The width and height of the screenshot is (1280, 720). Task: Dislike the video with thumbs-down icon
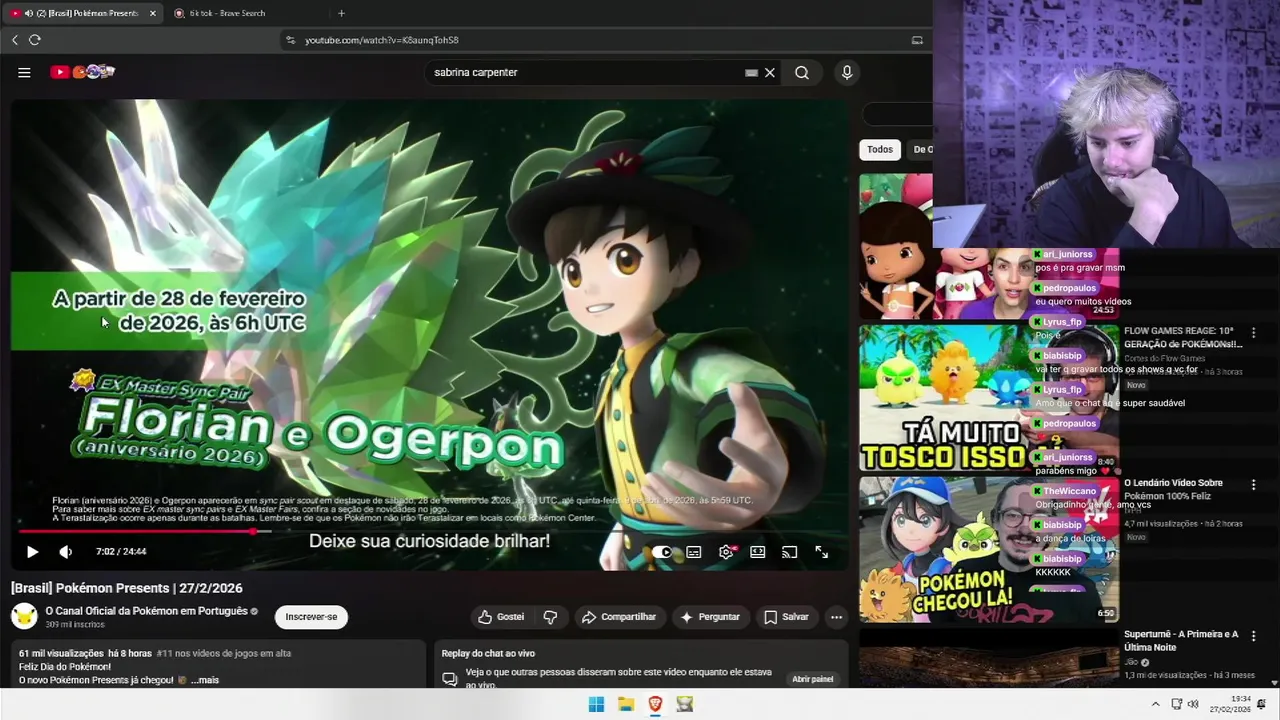550,617
